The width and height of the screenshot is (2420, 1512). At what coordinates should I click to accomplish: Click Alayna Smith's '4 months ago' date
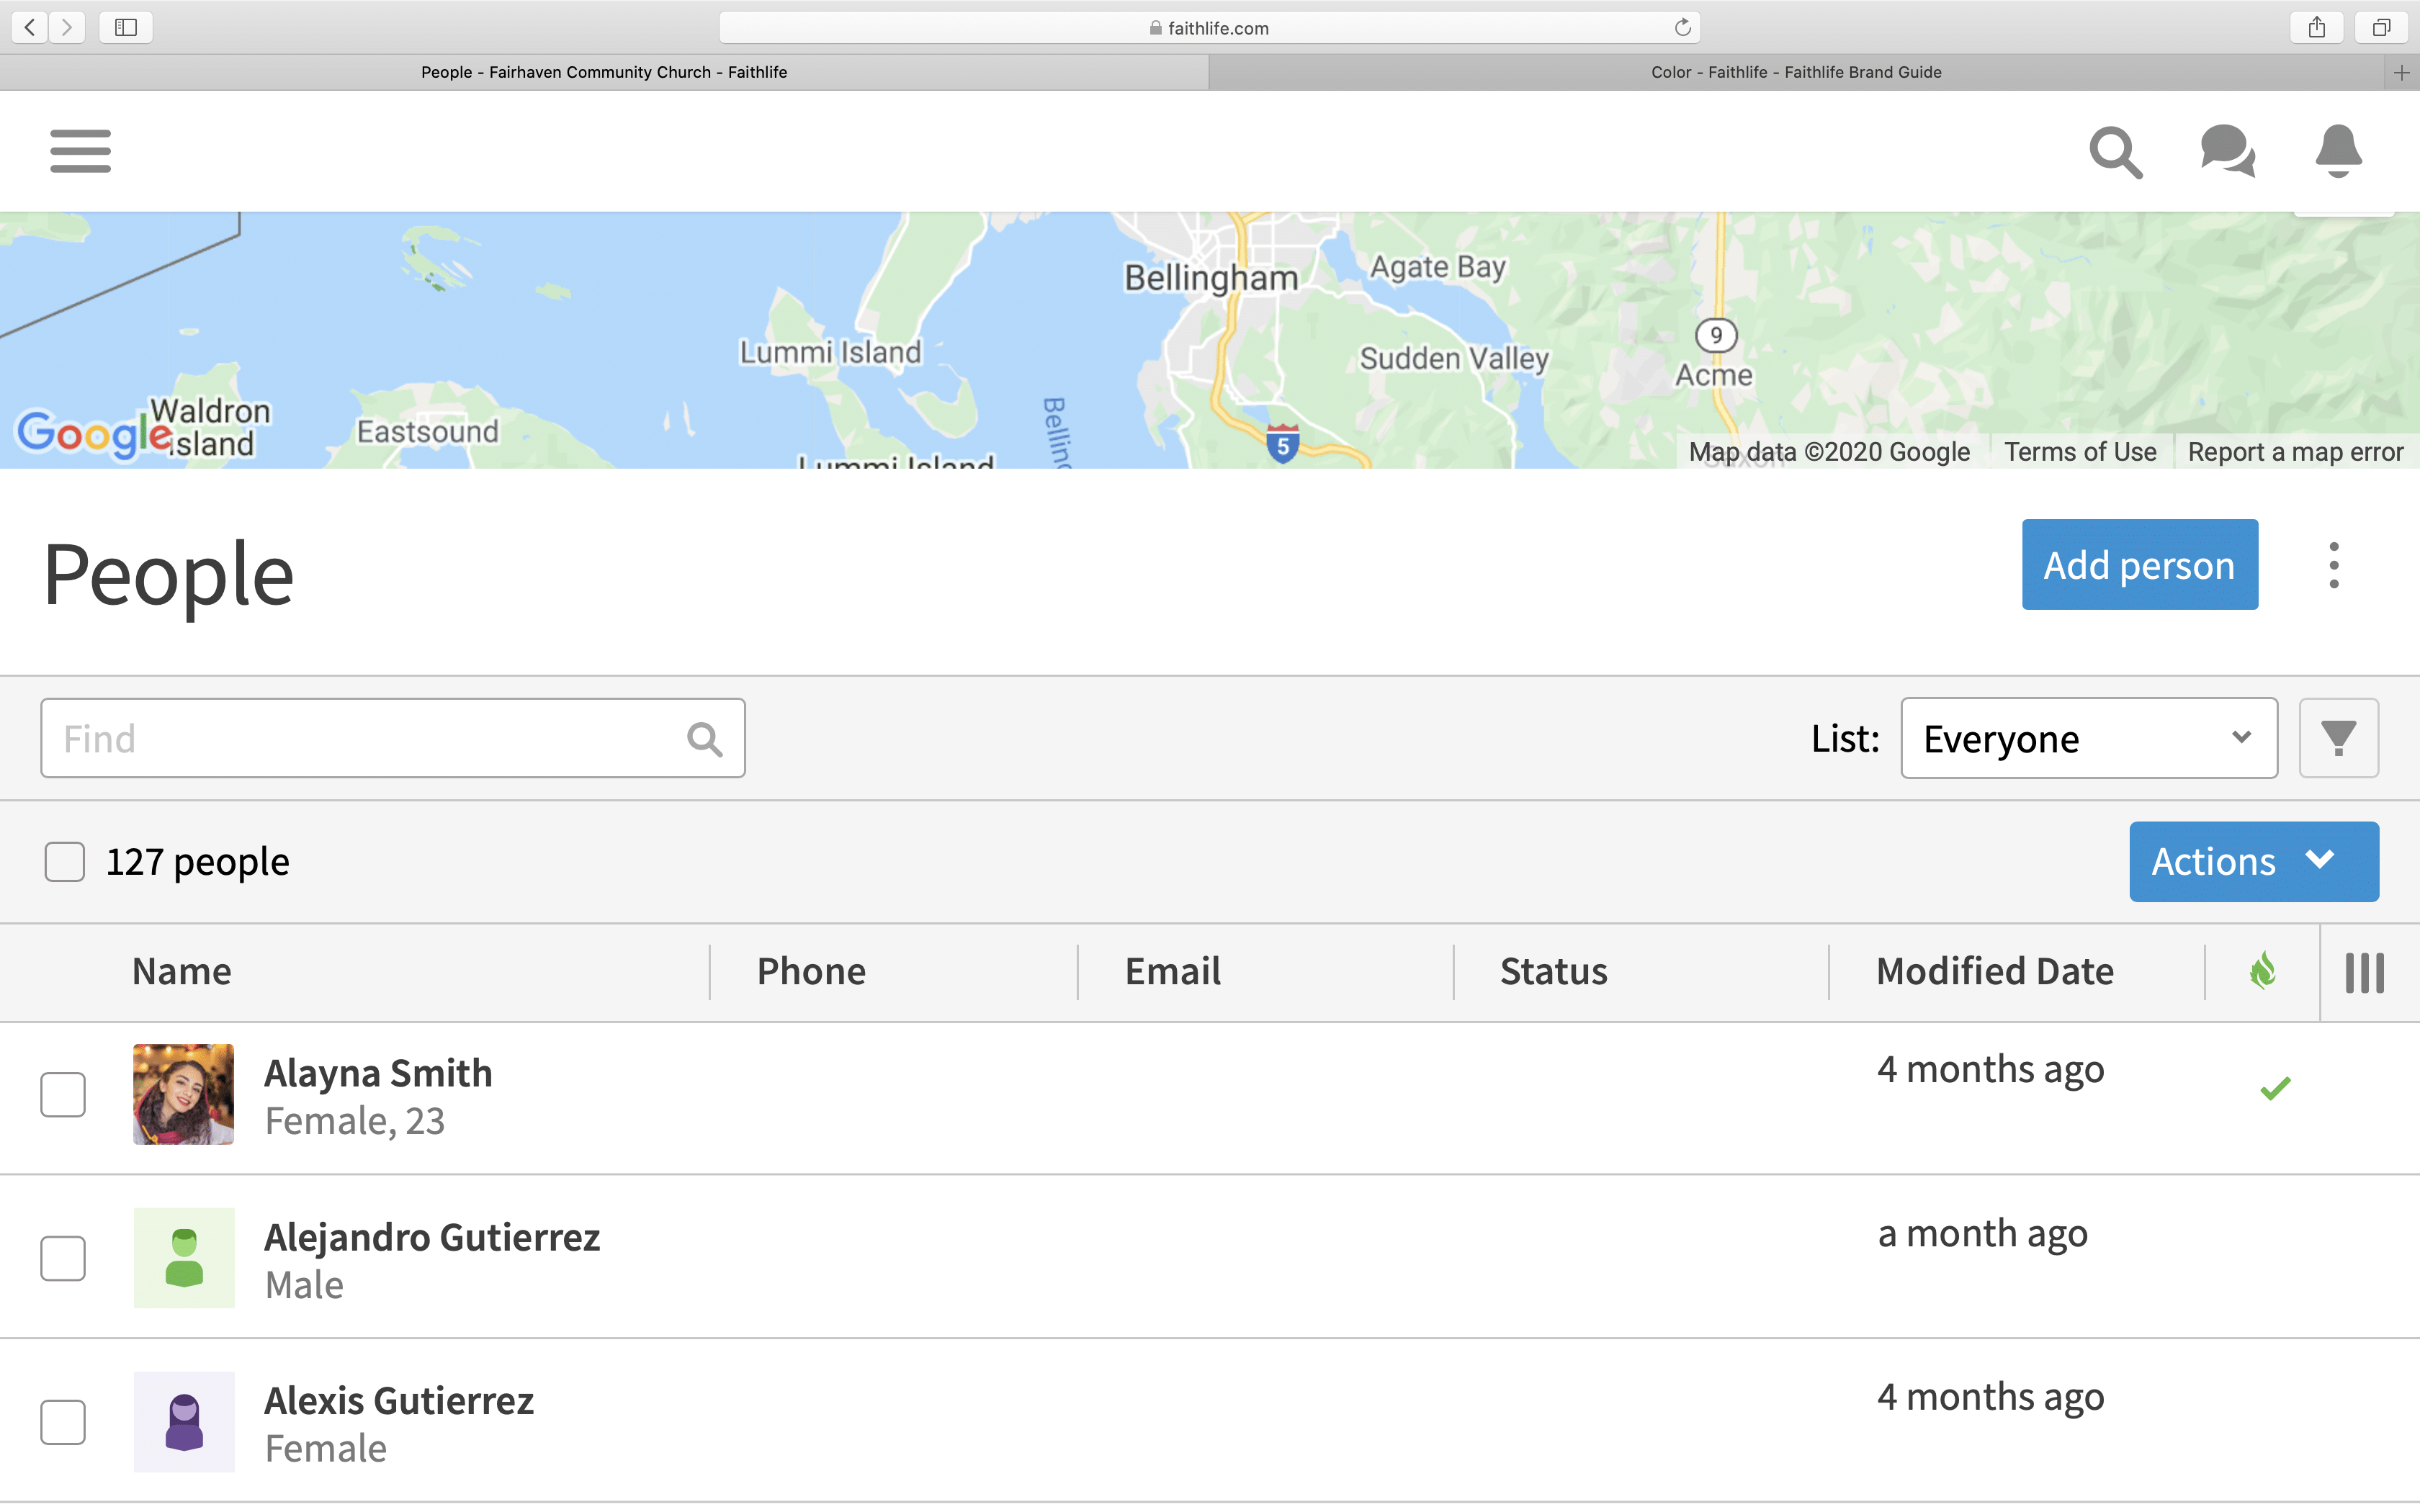[1990, 1069]
